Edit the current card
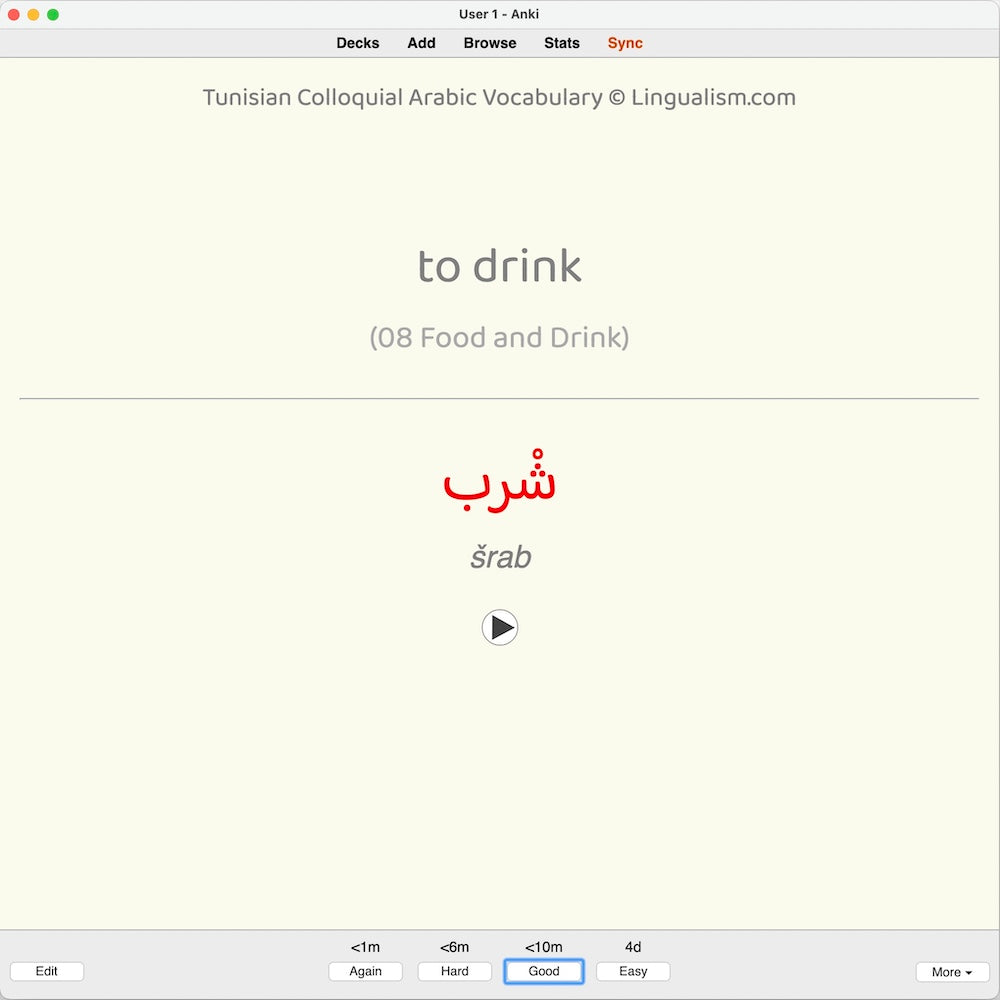The width and height of the screenshot is (1000, 1000). coord(46,971)
